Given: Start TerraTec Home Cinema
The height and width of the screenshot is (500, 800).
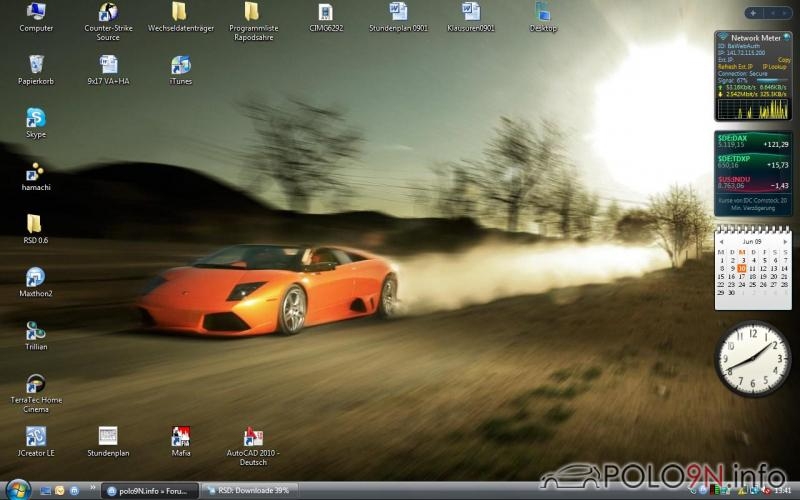Looking at the screenshot, I should coord(36,384).
